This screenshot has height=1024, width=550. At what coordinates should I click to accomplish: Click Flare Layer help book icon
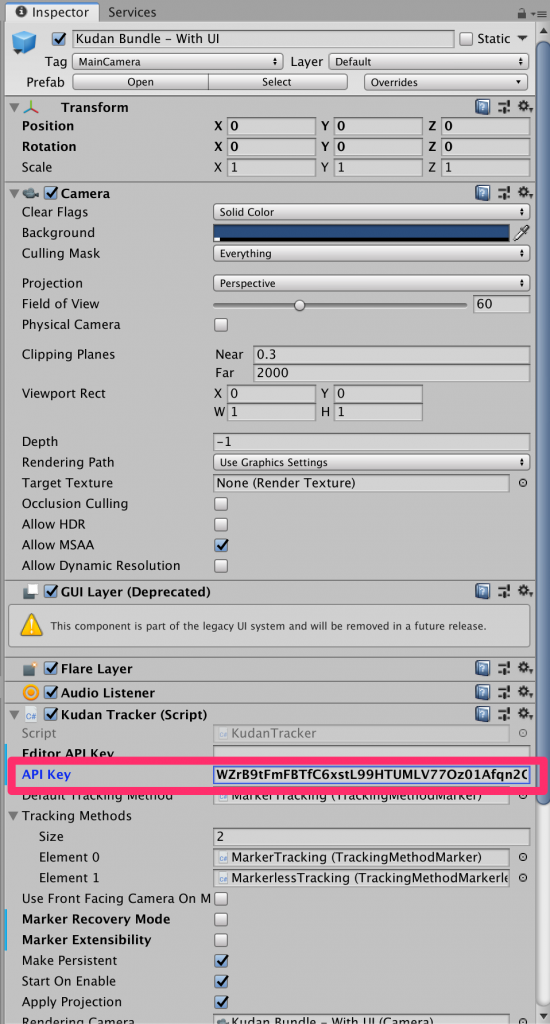(x=483, y=669)
